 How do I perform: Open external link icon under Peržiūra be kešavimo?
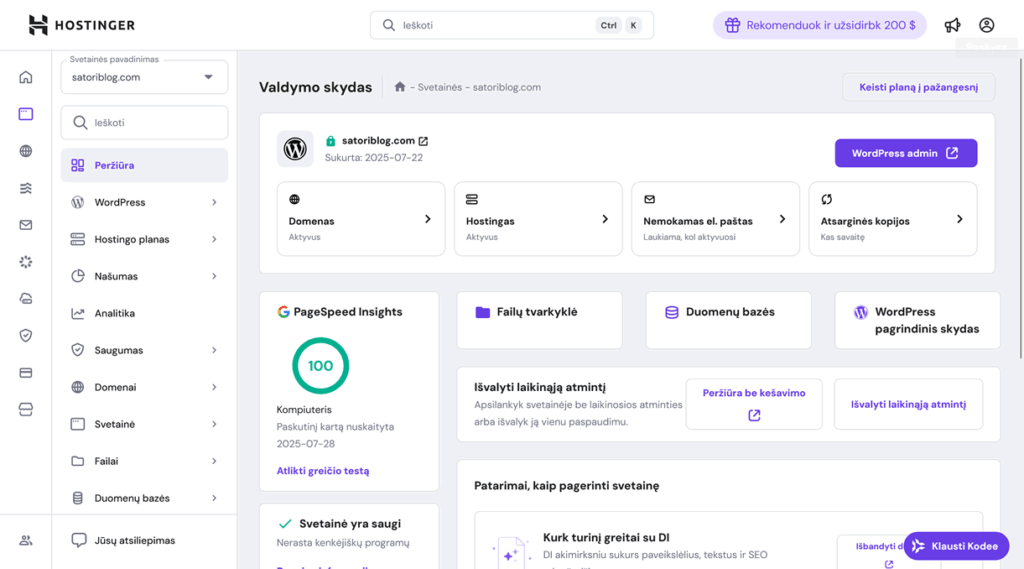coord(754,415)
